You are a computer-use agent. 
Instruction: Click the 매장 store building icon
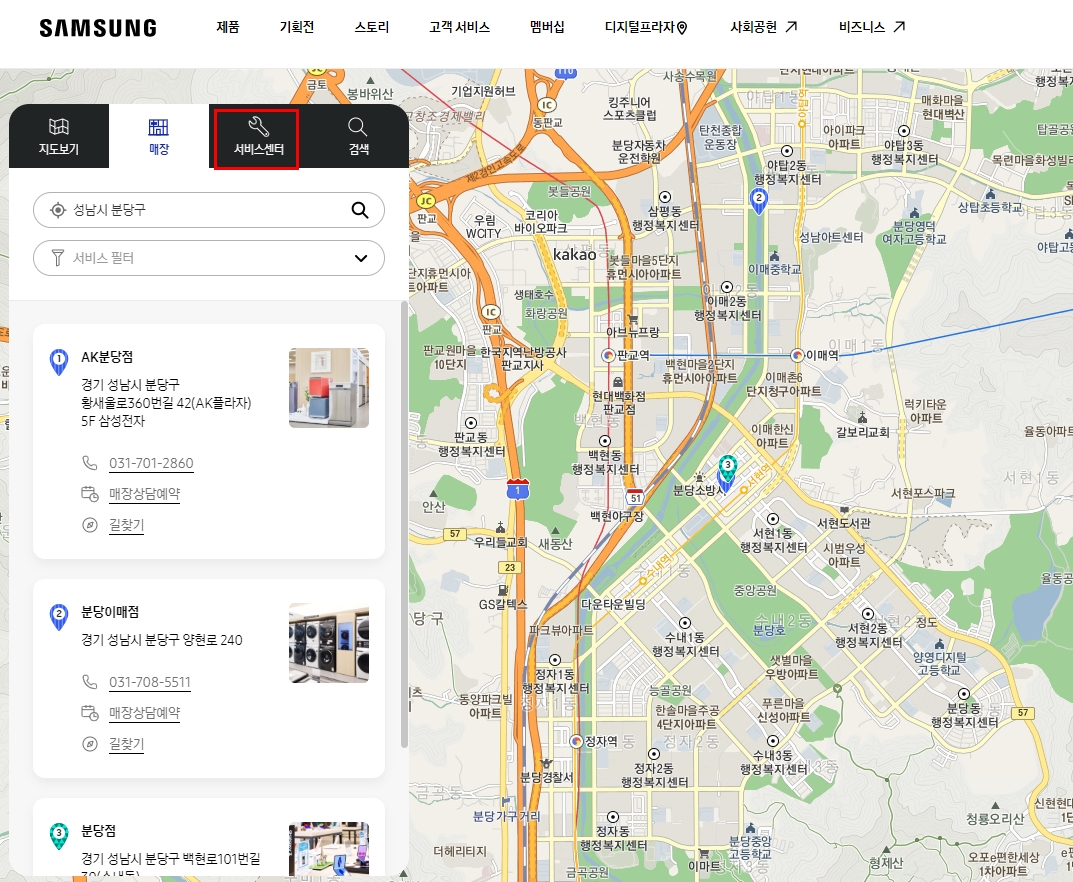[159, 127]
